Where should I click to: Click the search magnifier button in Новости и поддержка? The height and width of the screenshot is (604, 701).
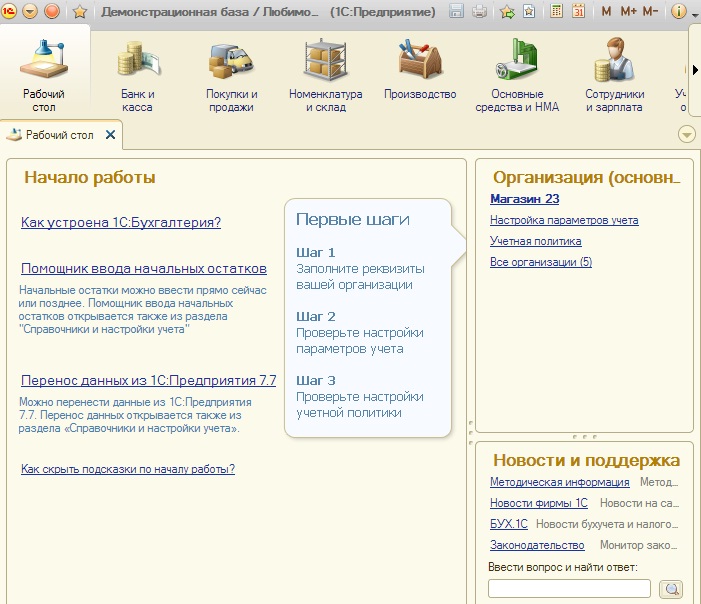pos(673,589)
